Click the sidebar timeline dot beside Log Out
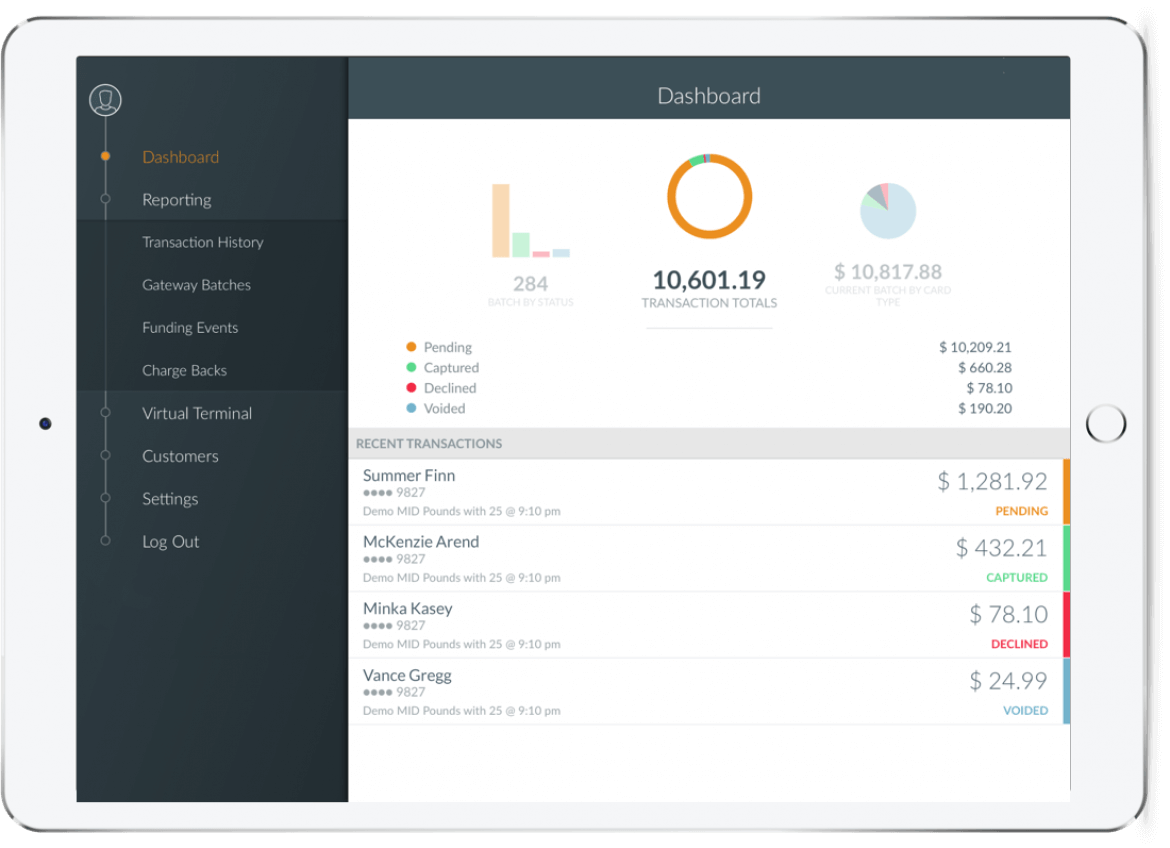1170x848 pixels. click(x=105, y=540)
